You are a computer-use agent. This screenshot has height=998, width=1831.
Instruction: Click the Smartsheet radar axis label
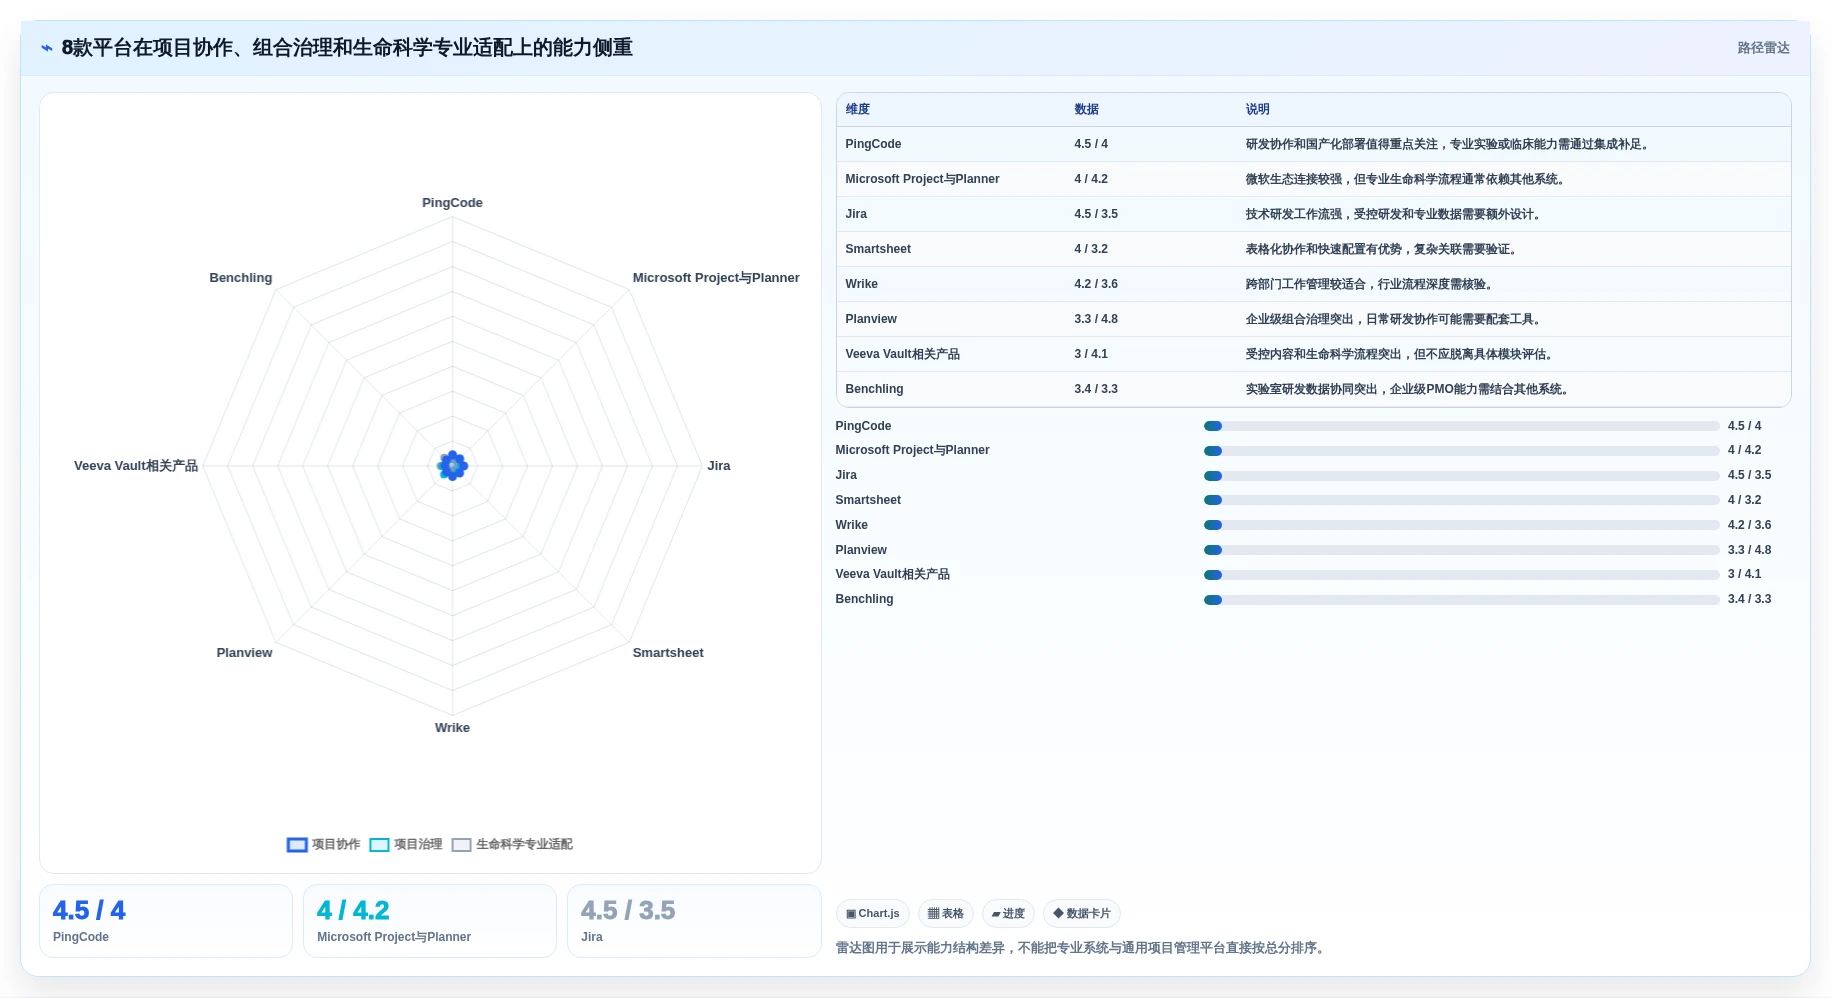click(668, 653)
